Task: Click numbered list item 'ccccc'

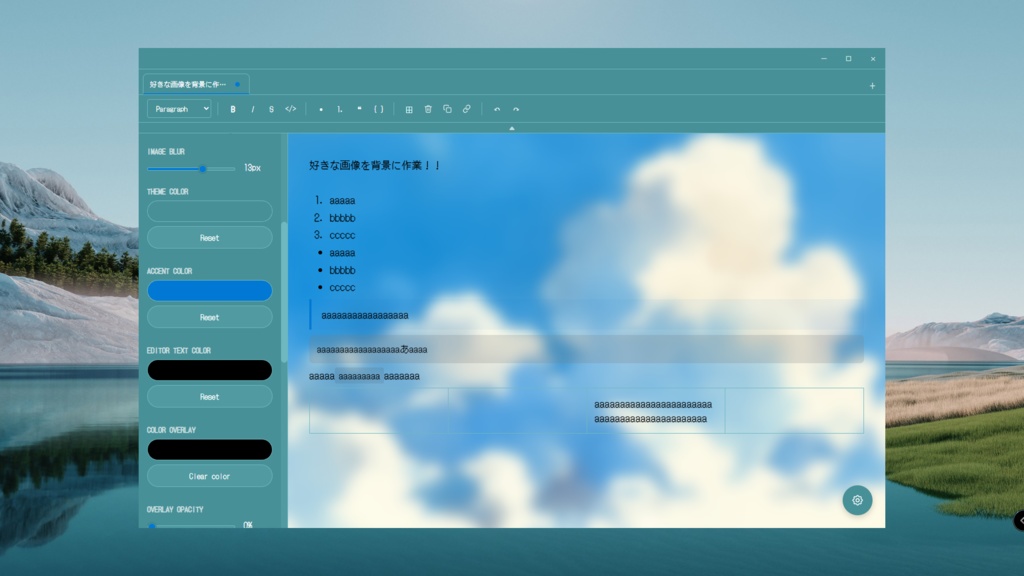Action: pos(342,235)
